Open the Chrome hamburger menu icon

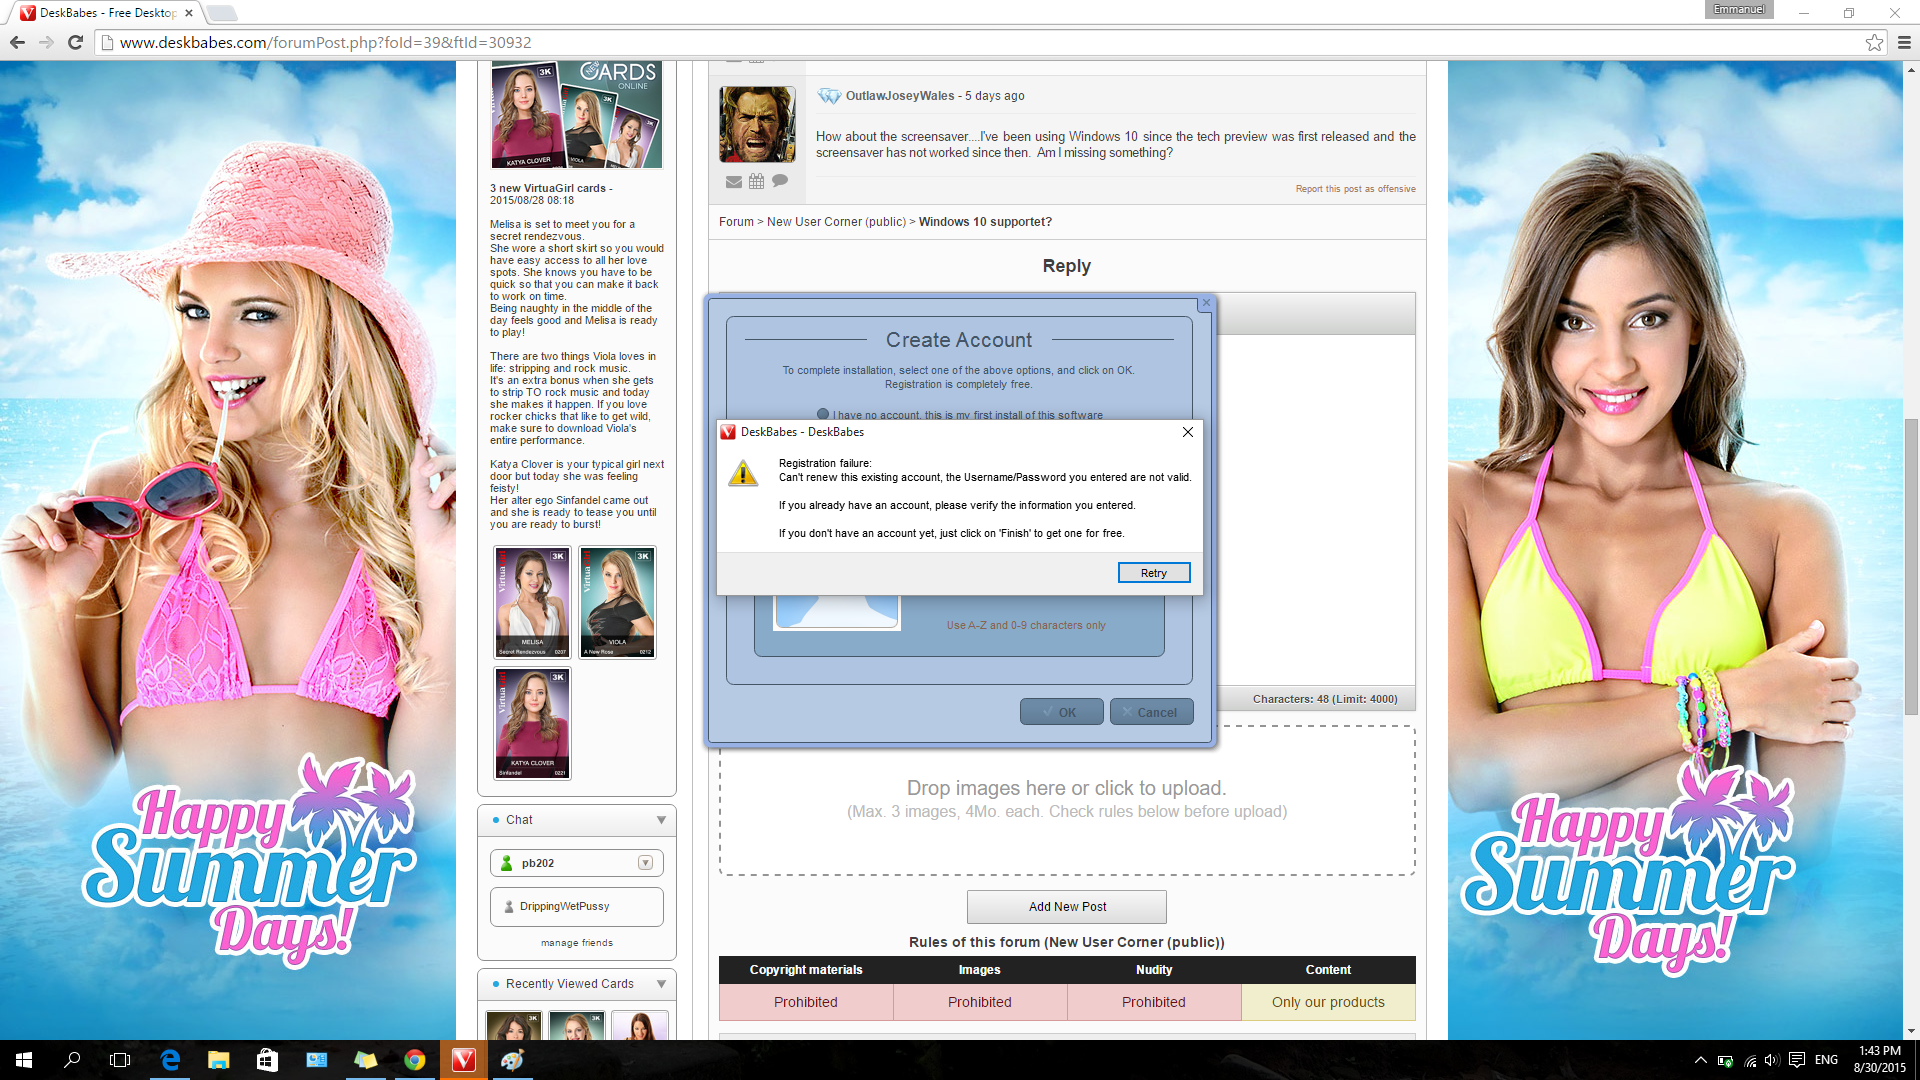[1904, 42]
